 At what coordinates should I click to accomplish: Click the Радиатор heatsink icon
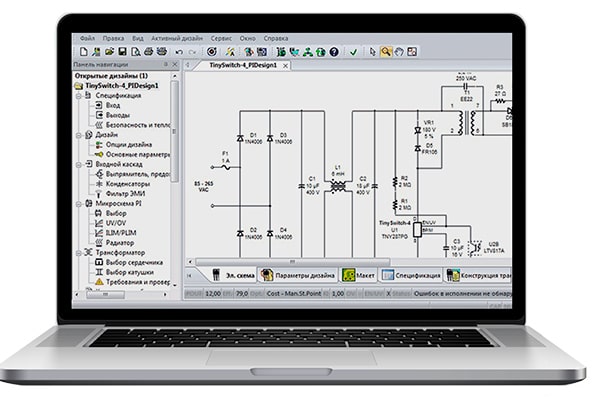(x=99, y=242)
